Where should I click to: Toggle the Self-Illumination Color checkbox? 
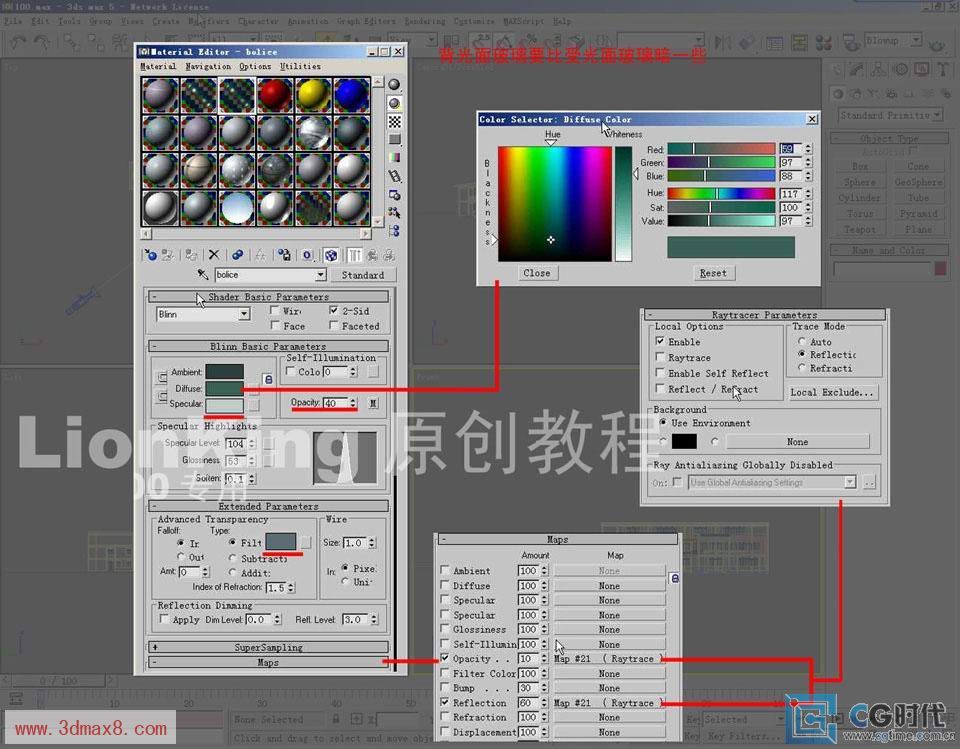click(x=291, y=371)
